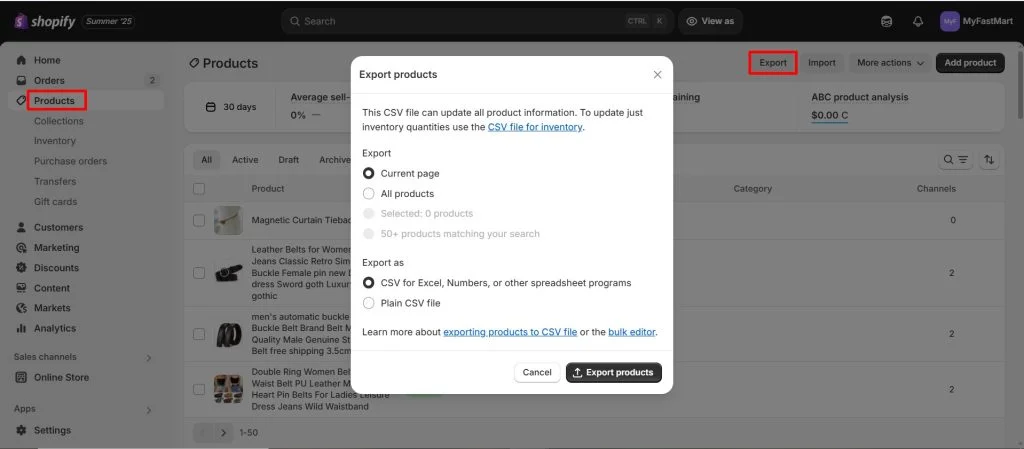Choose CSV for Excel, Numbers export format
The height and width of the screenshot is (449, 1024).
(368, 283)
